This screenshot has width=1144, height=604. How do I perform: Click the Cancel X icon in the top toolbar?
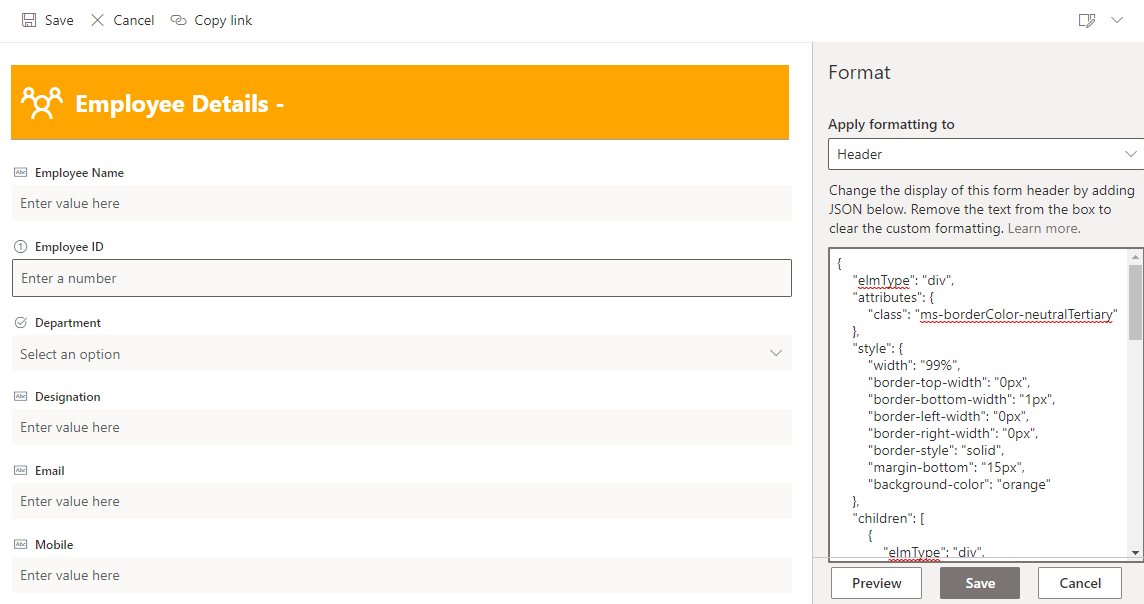coord(97,19)
